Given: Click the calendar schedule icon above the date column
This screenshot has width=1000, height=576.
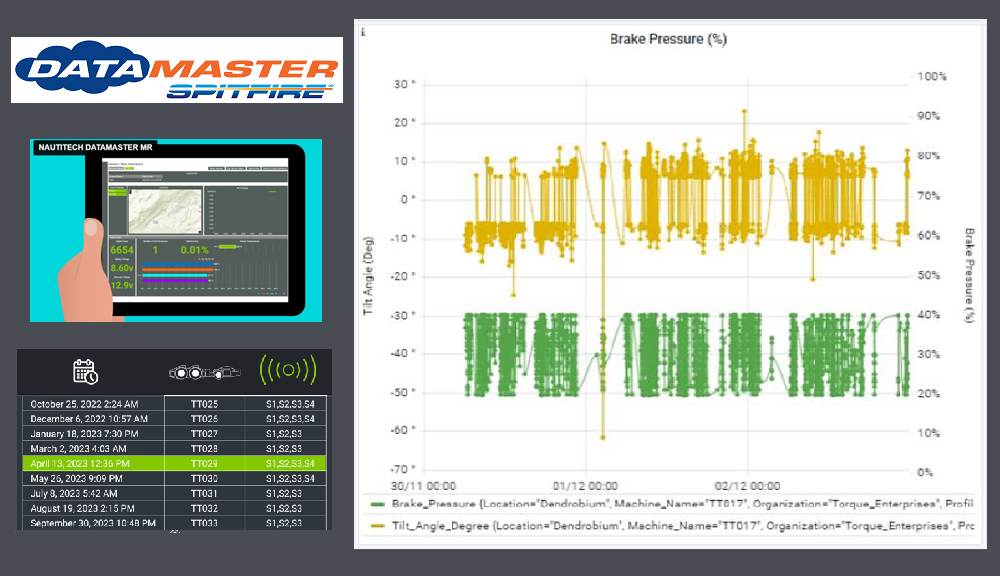Looking at the screenshot, I should 85,369.
